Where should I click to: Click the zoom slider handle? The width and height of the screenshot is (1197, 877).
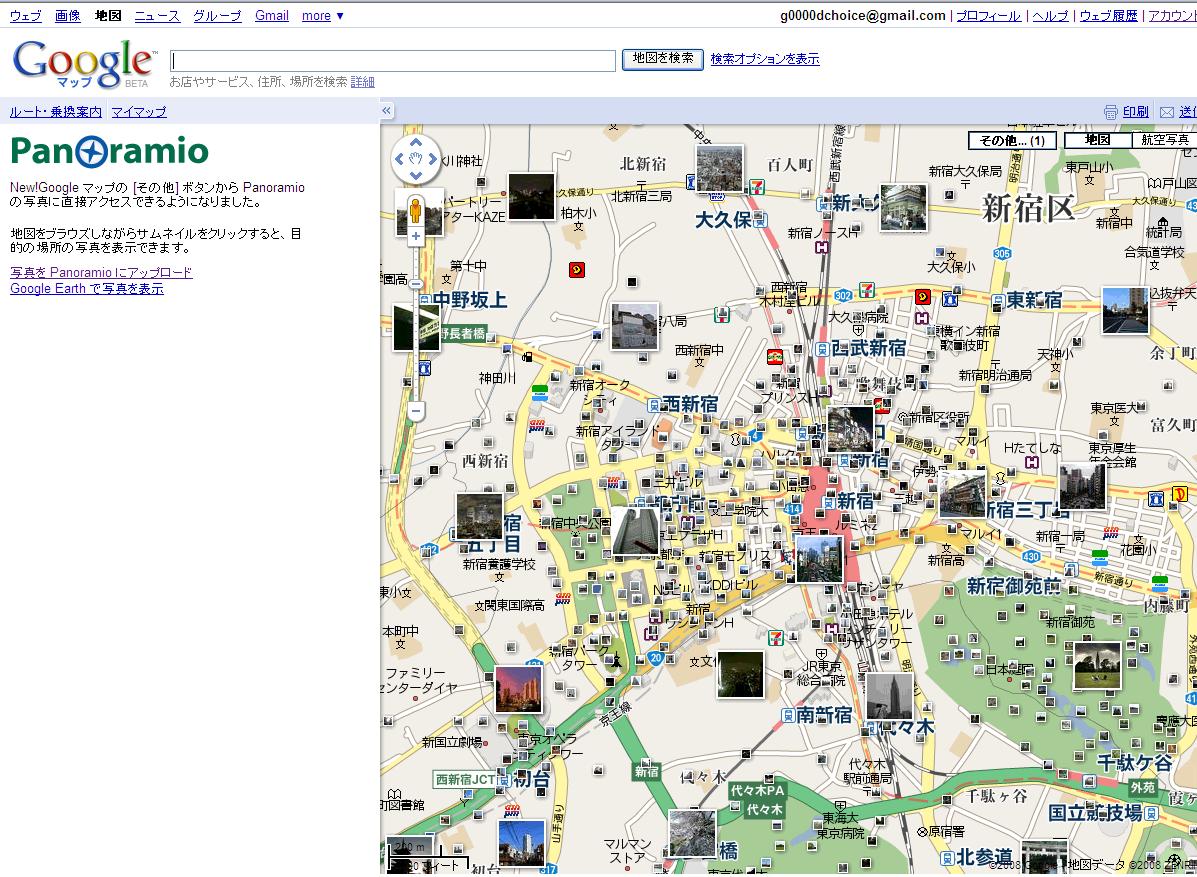coord(415,284)
